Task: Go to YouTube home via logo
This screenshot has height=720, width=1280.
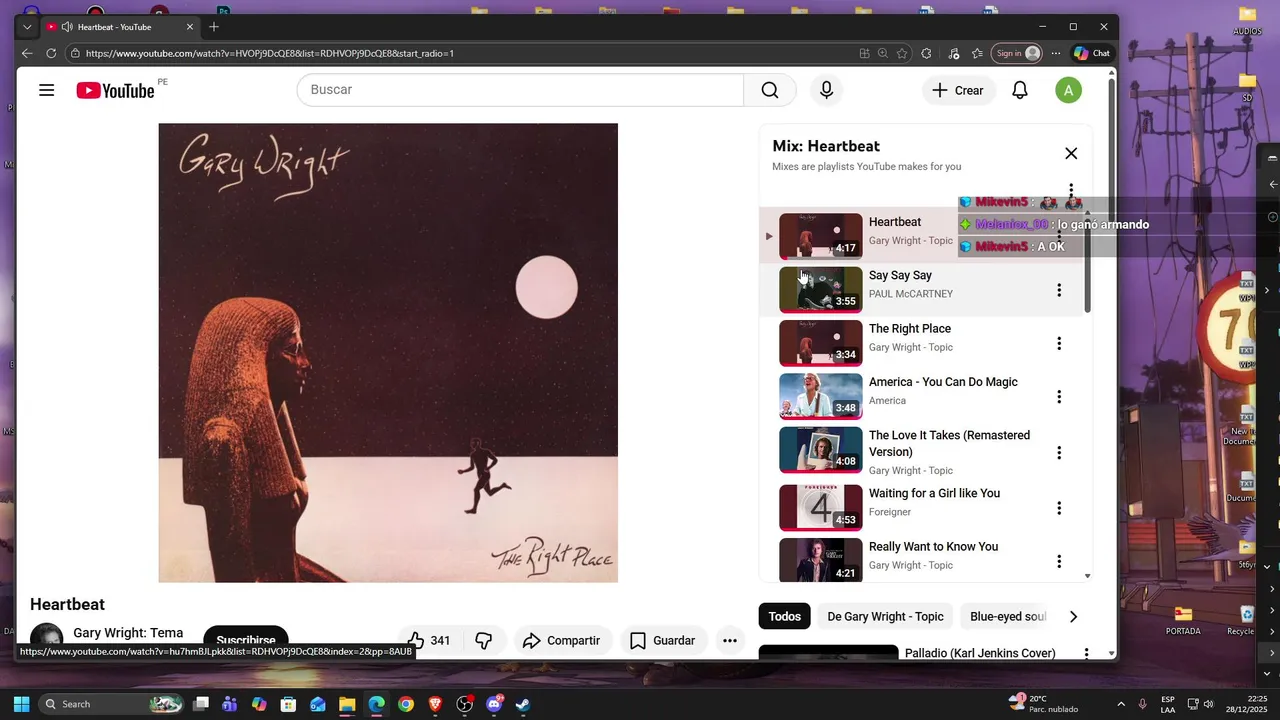Action: pyautogui.click(x=115, y=91)
